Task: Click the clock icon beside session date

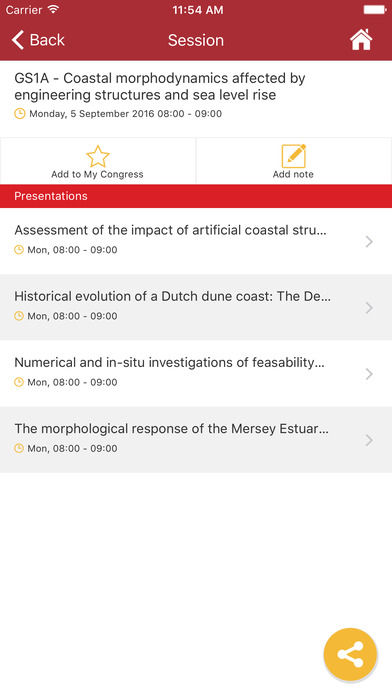Action: click(20, 114)
